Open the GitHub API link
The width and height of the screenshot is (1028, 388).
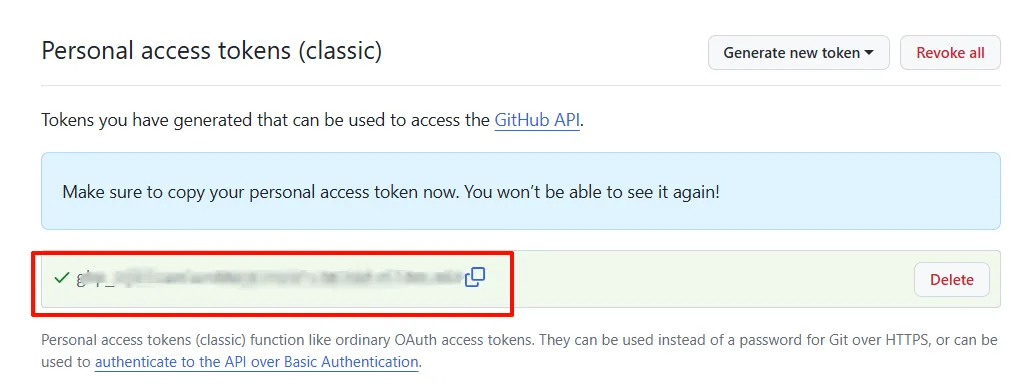pos(537,121)
